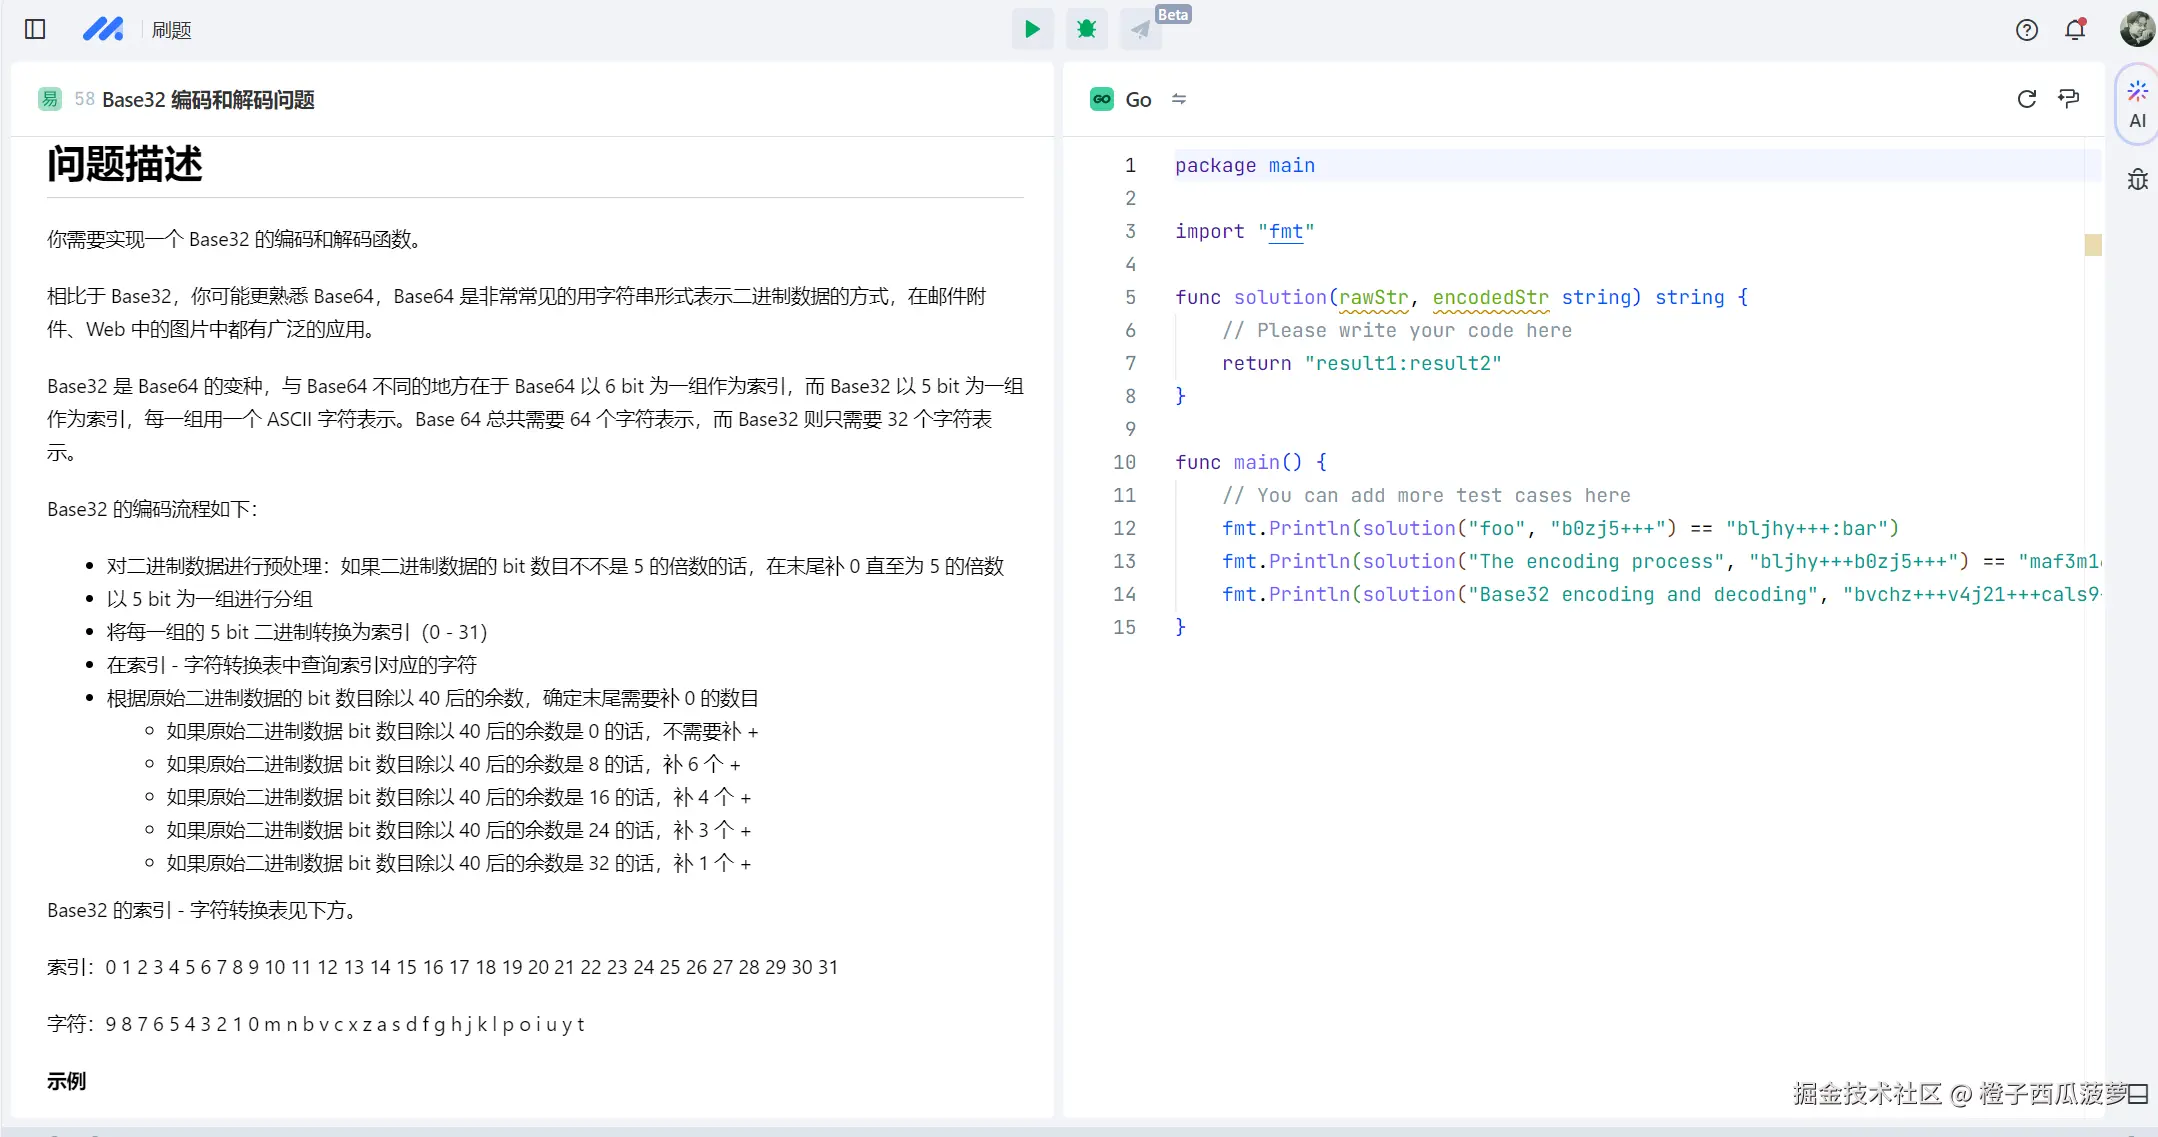Click the MarsCode logo icon
2158x1137 pixels.
pos(103,29)
